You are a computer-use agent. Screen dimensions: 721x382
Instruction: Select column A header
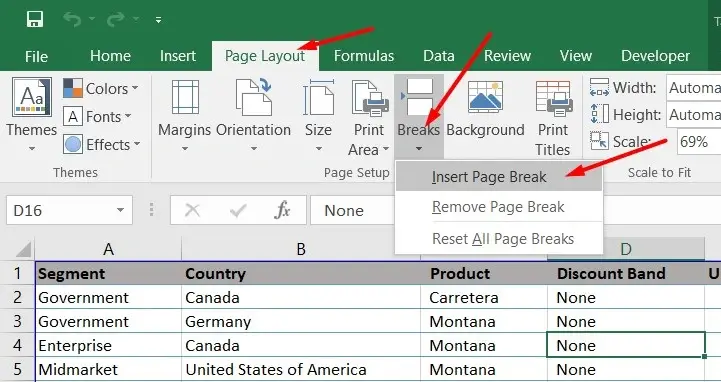click(109, 249)
